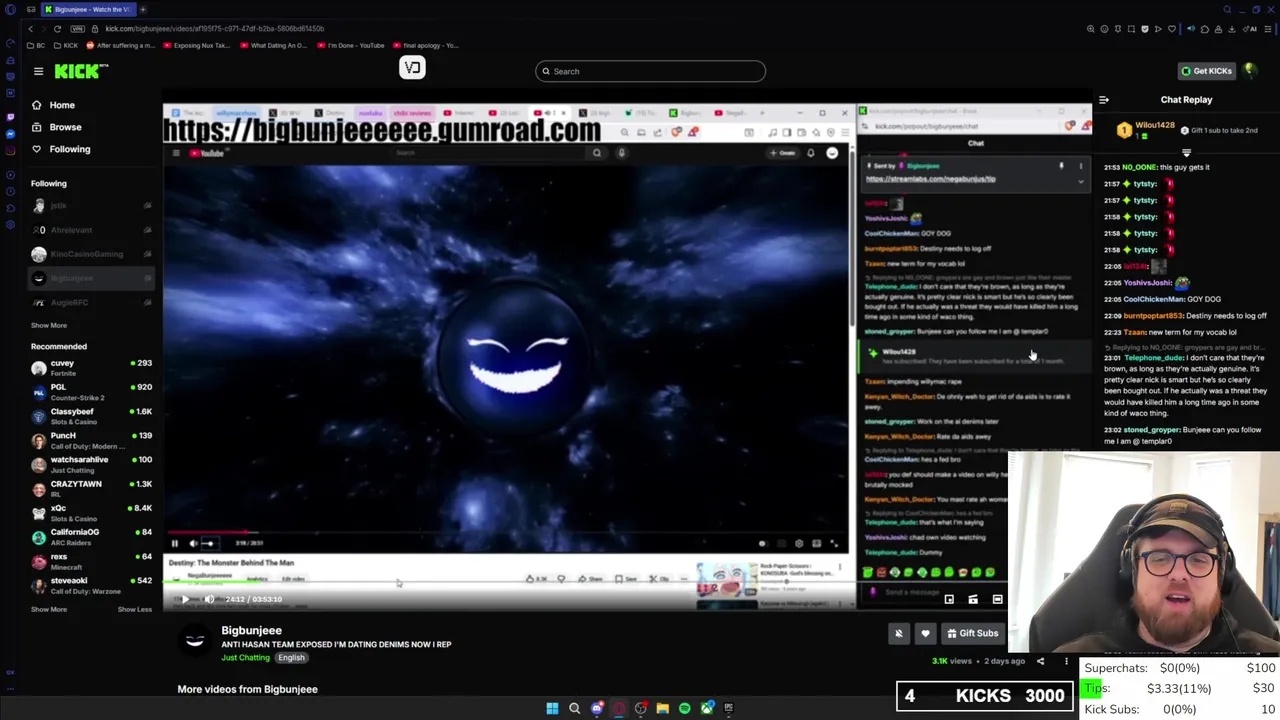
Task: Open the BC bookmarks folder
Action: coord(34,45)
